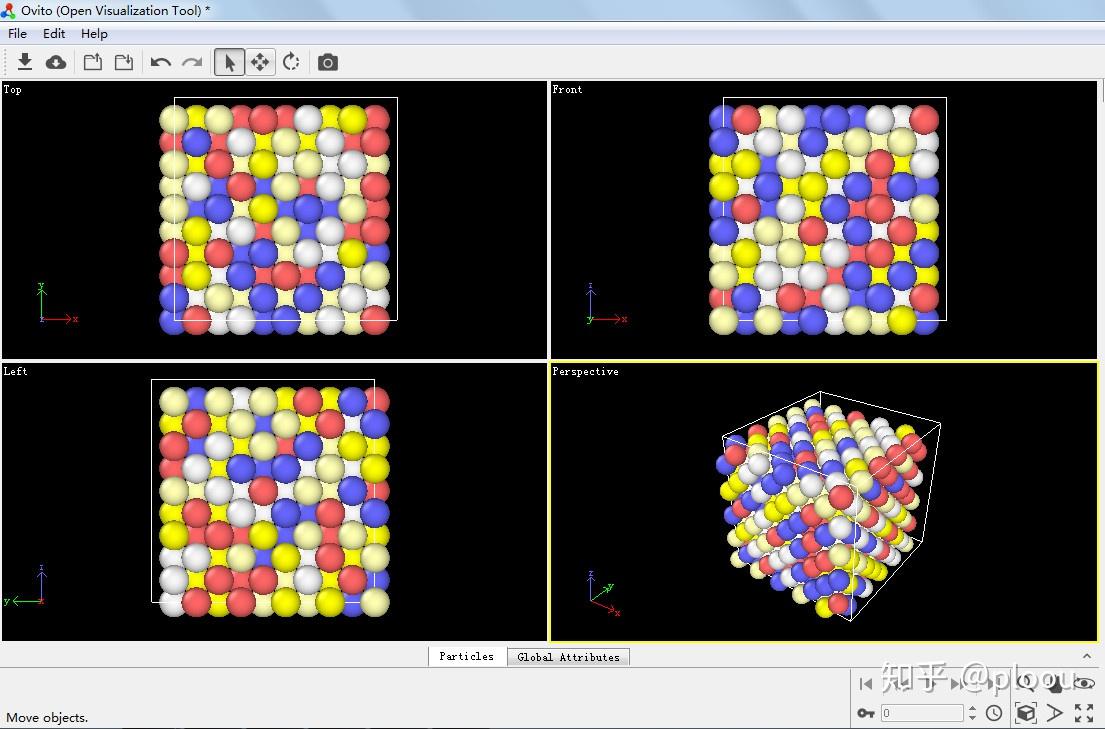Viewport: 1105px width, 729px height.
Task: Click the Redo arrow in the toolbar
Action: pos(192,62)
